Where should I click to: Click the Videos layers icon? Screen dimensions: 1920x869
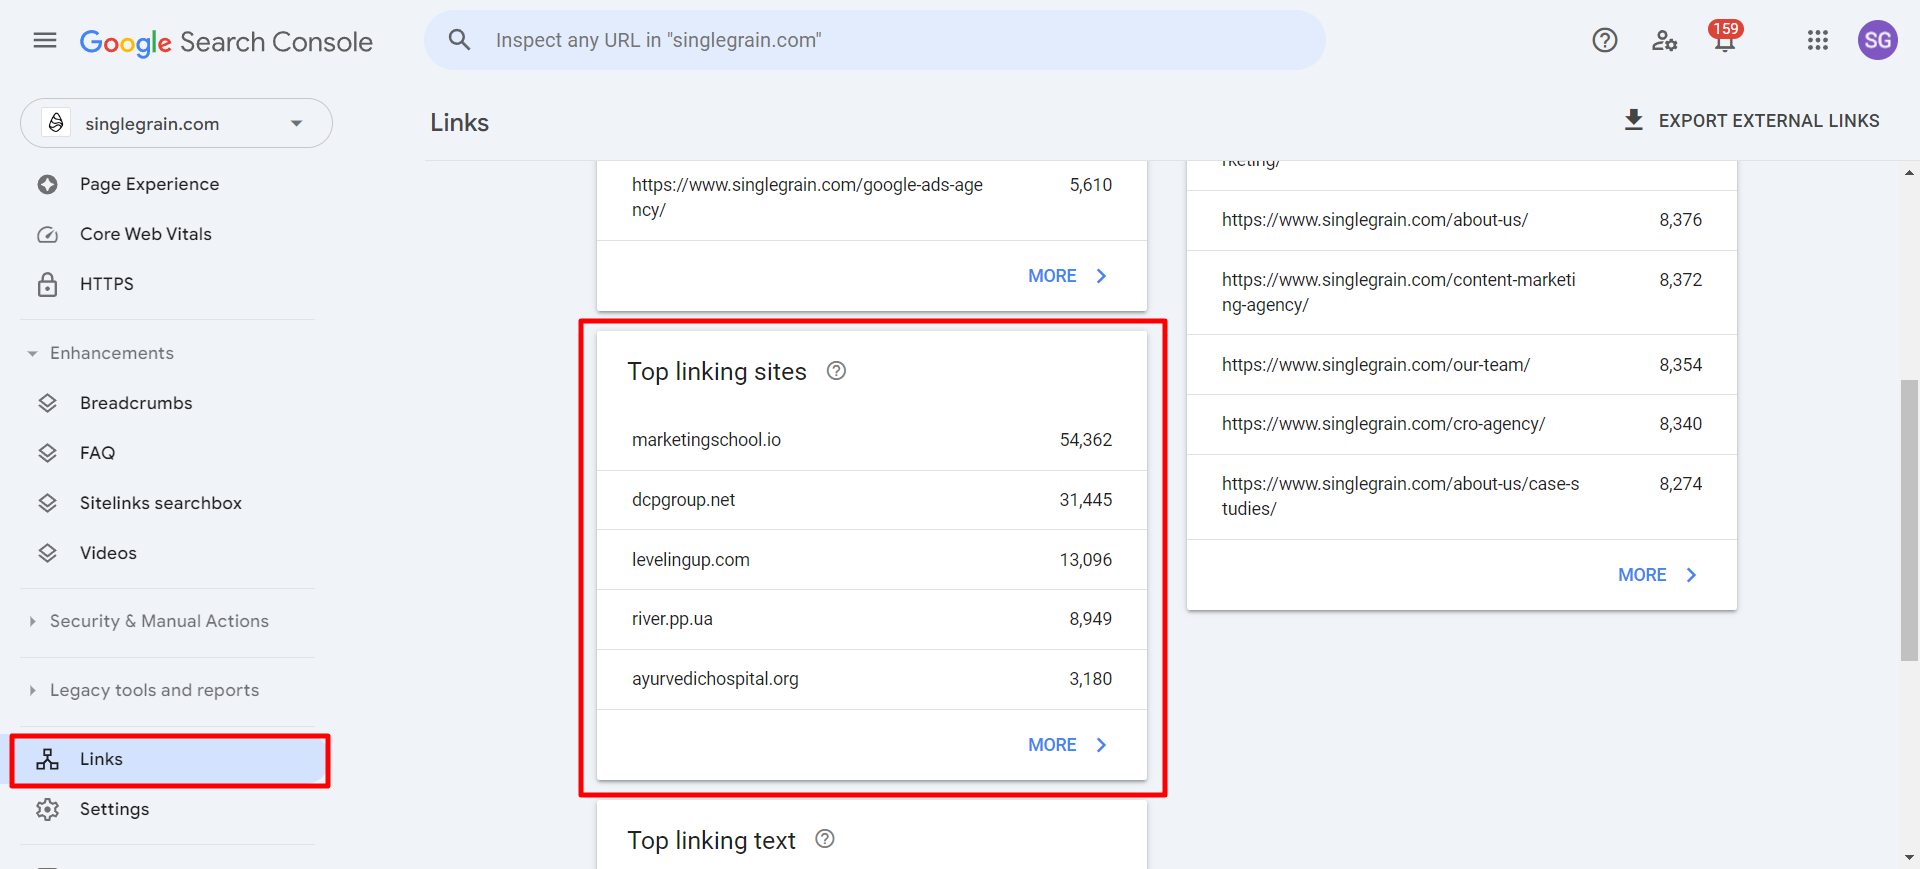tap(47, 553)
